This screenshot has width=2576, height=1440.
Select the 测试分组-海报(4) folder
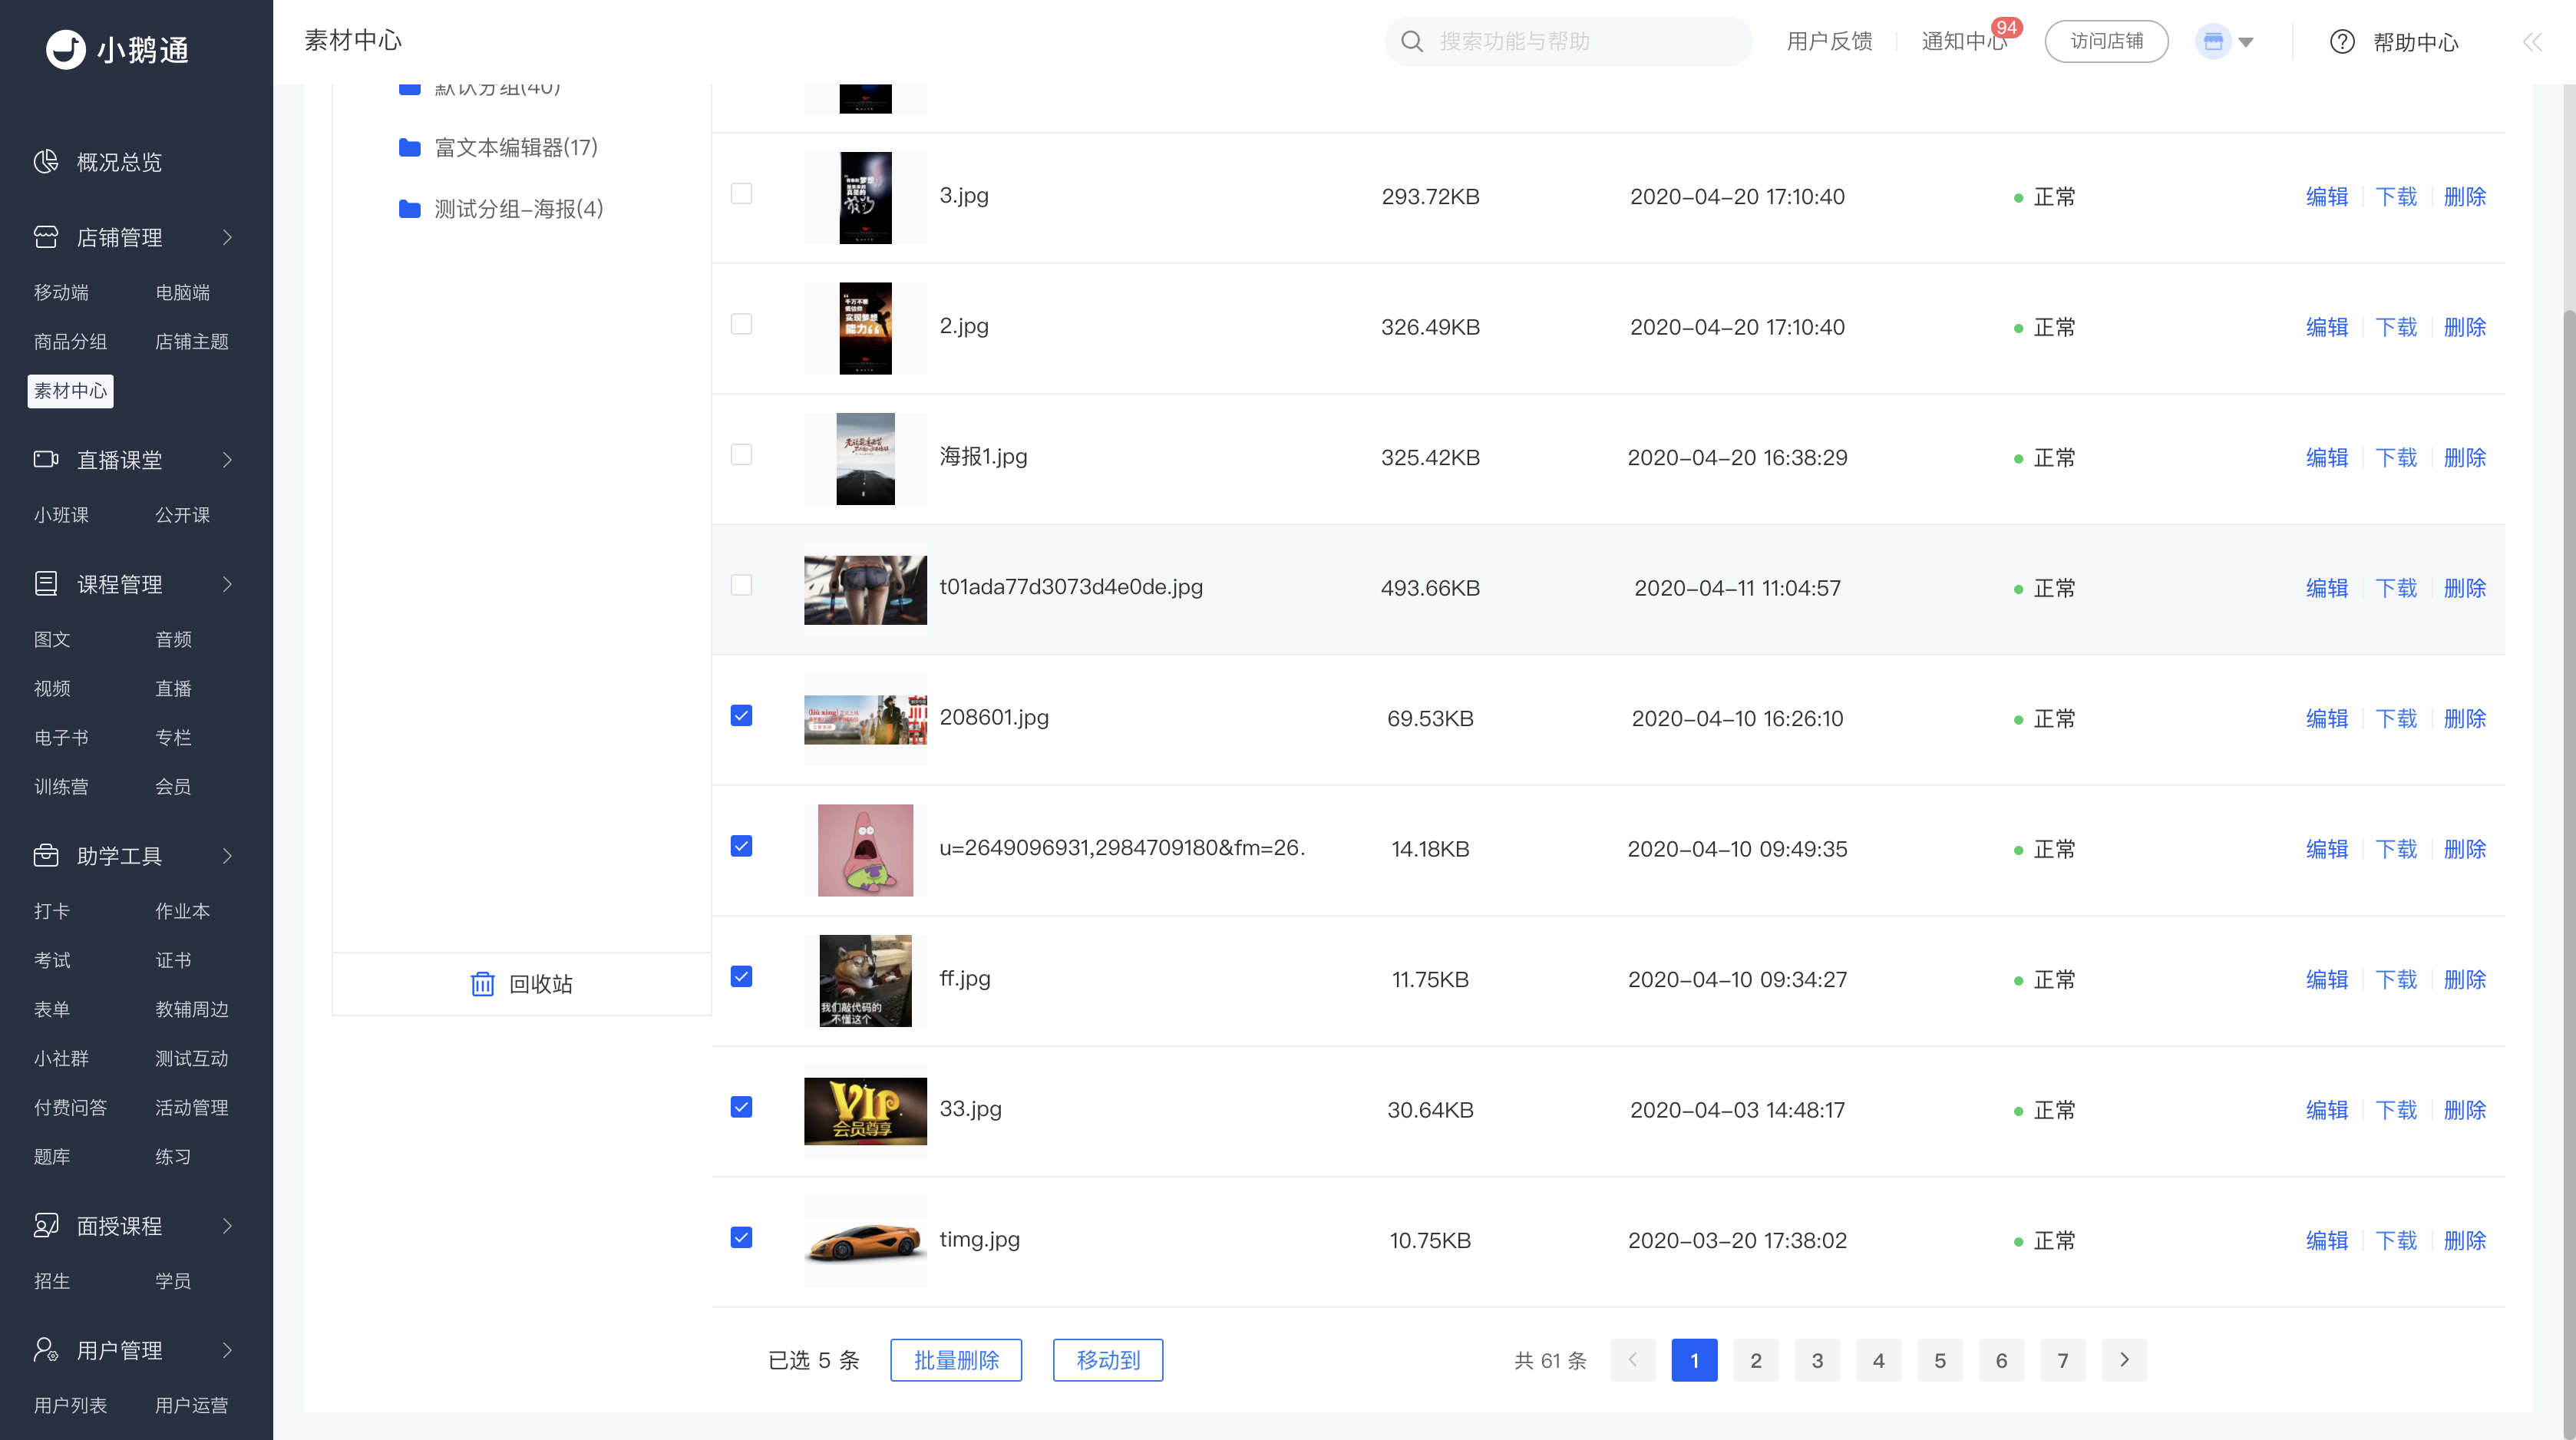pyautogui.click(x=518, y=209)
